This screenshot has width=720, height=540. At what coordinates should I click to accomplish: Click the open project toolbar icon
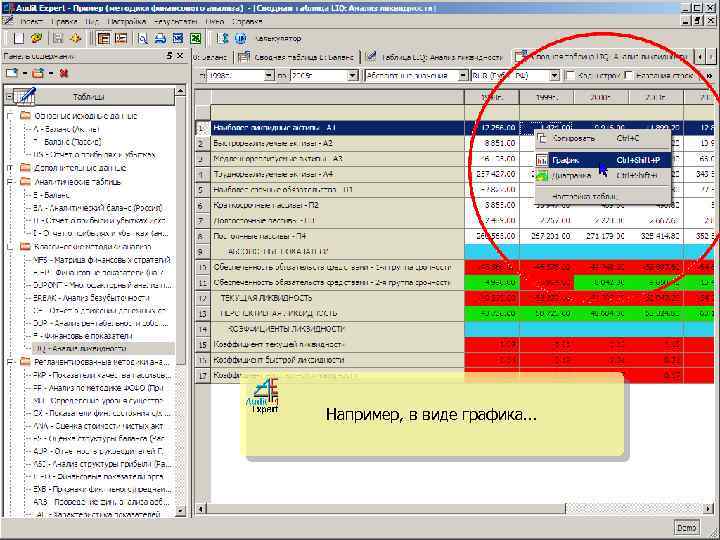click(36, 39)
